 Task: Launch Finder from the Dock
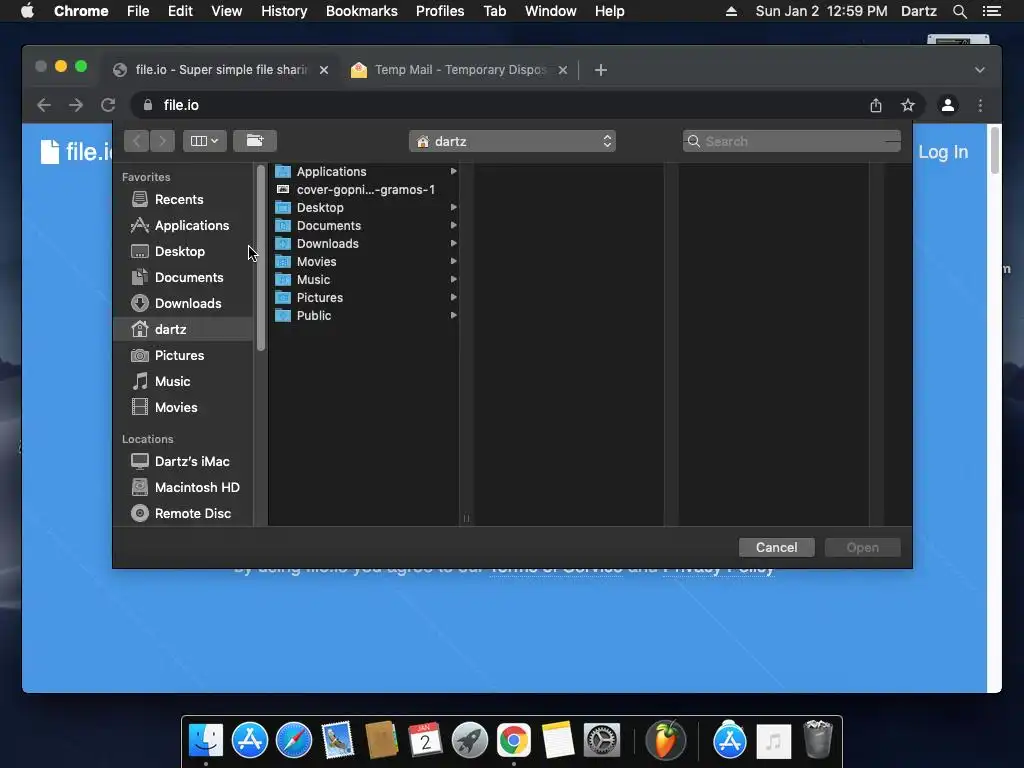(x=206, y=740)
